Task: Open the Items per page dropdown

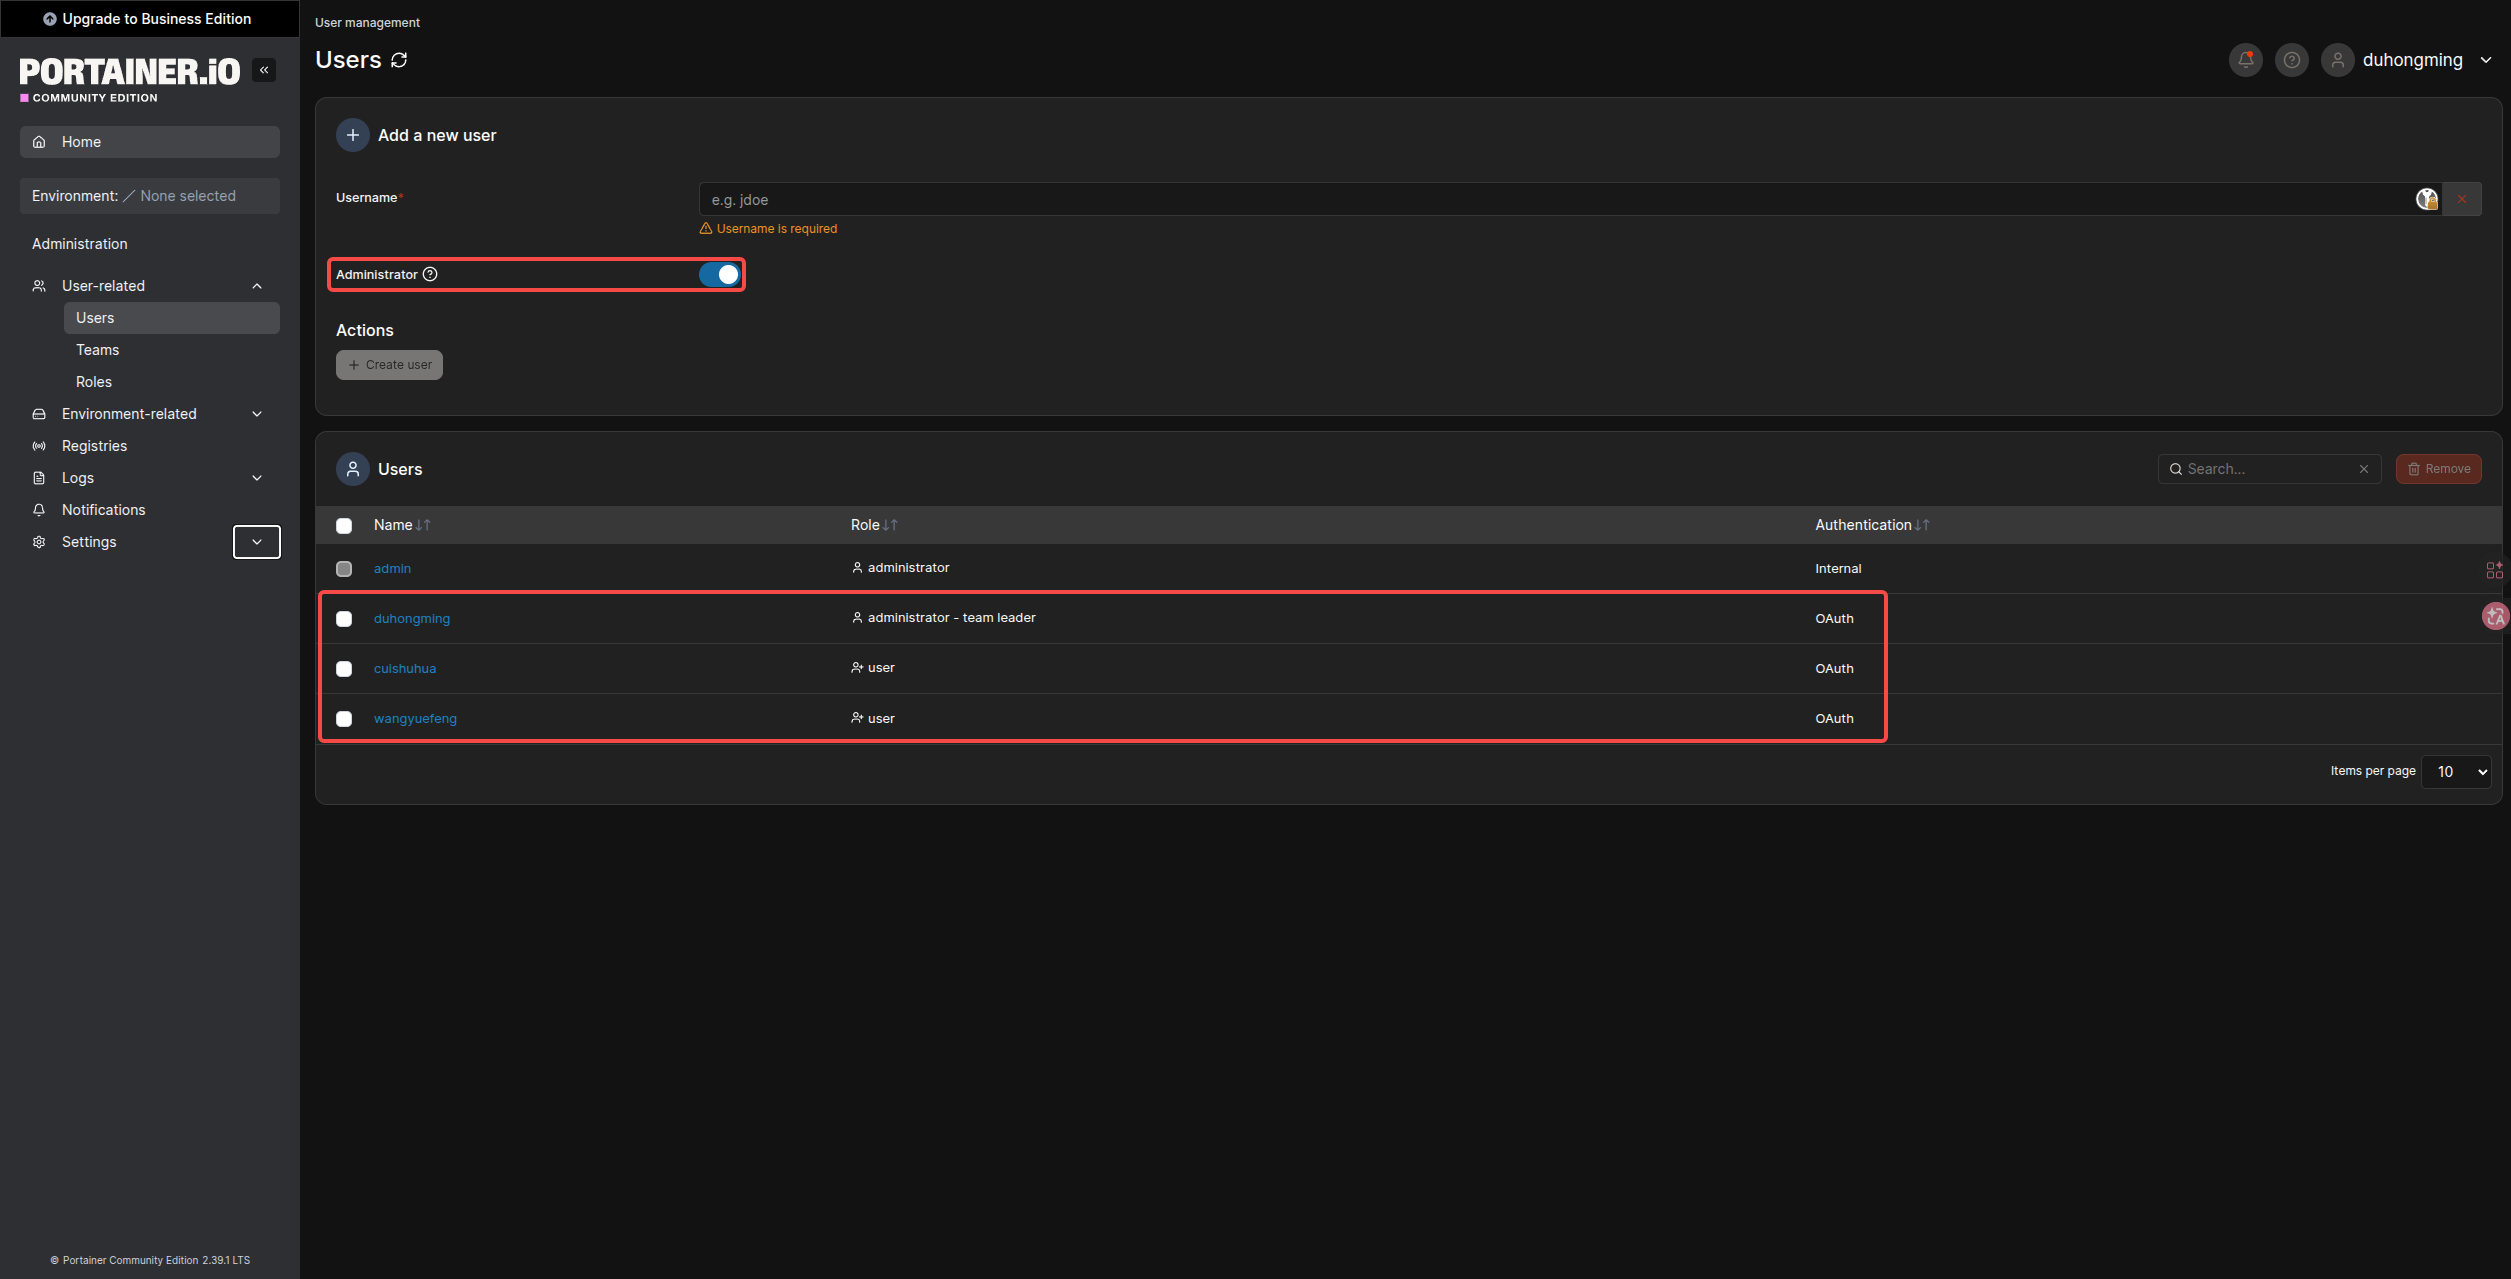Action: [x=2456, y=772]
